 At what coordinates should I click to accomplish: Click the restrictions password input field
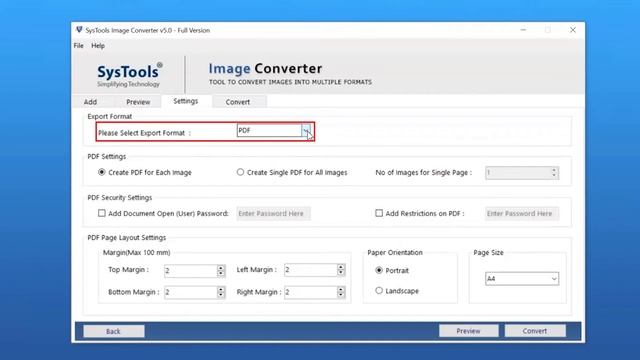click(x=522, y=213)
